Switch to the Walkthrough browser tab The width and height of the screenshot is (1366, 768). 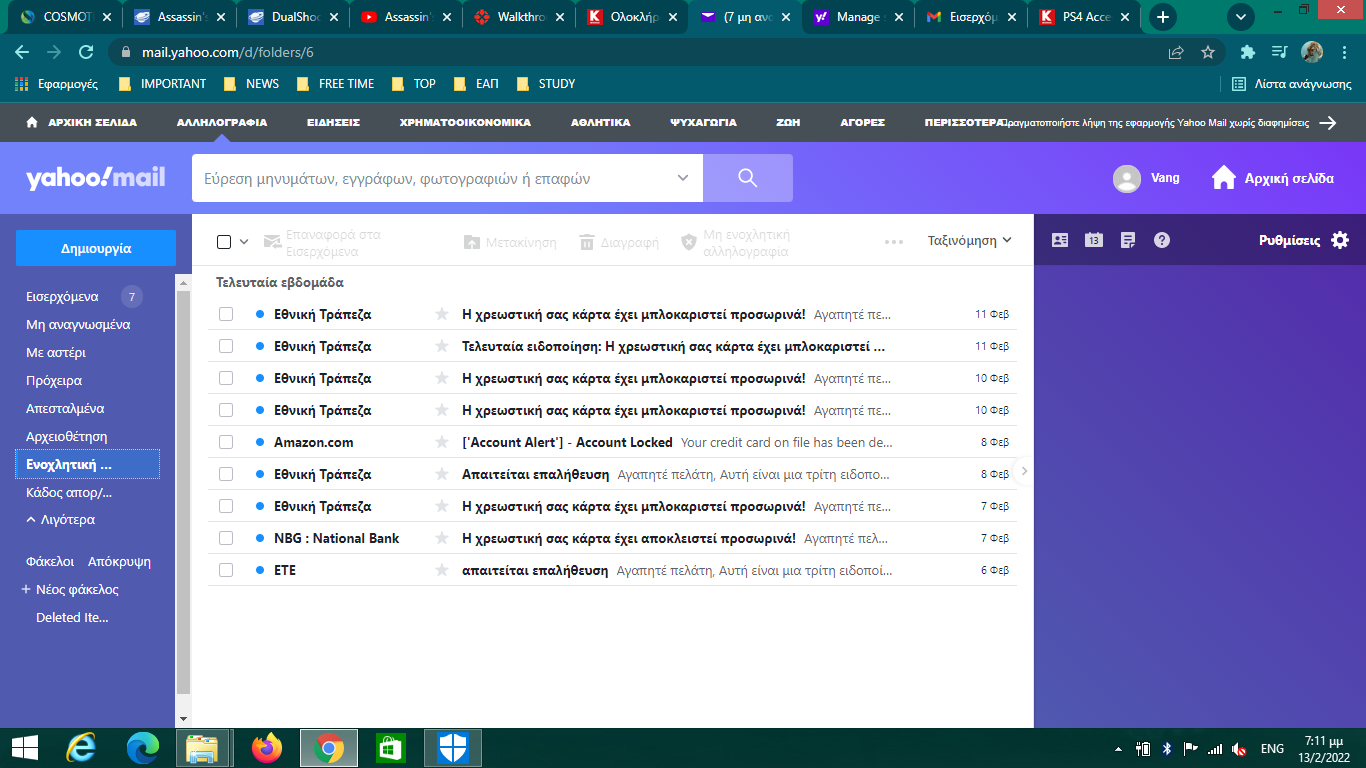pyautogui.click(x=519, y=17)
